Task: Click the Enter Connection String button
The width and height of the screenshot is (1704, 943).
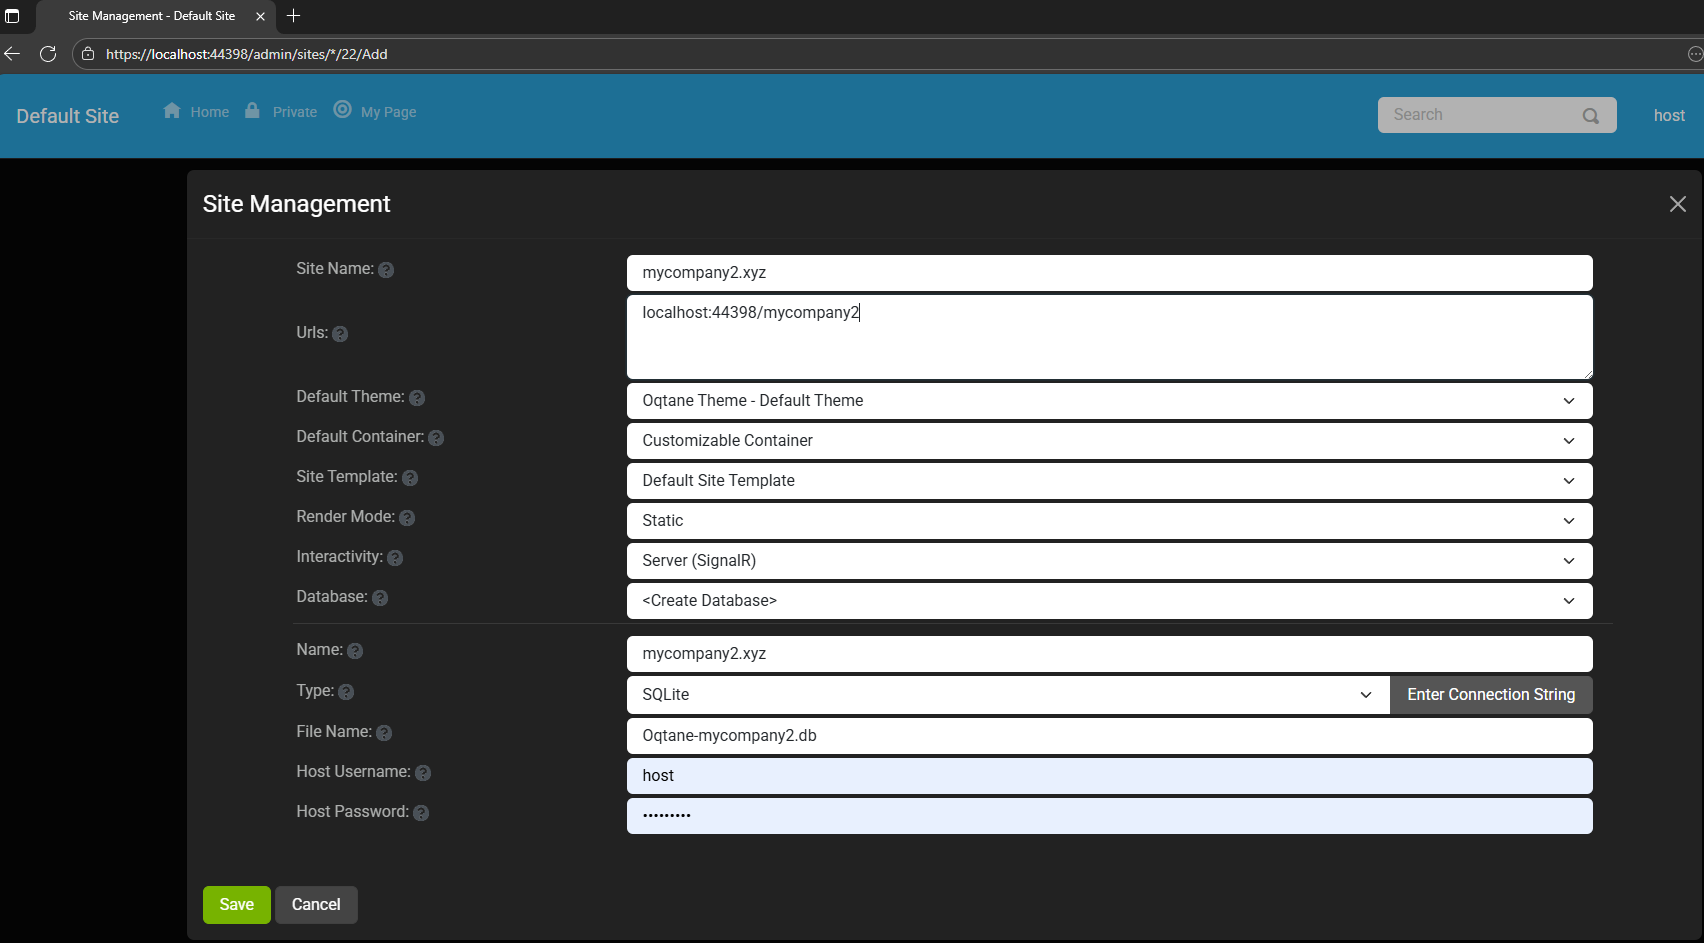Action: [1490, 695]
